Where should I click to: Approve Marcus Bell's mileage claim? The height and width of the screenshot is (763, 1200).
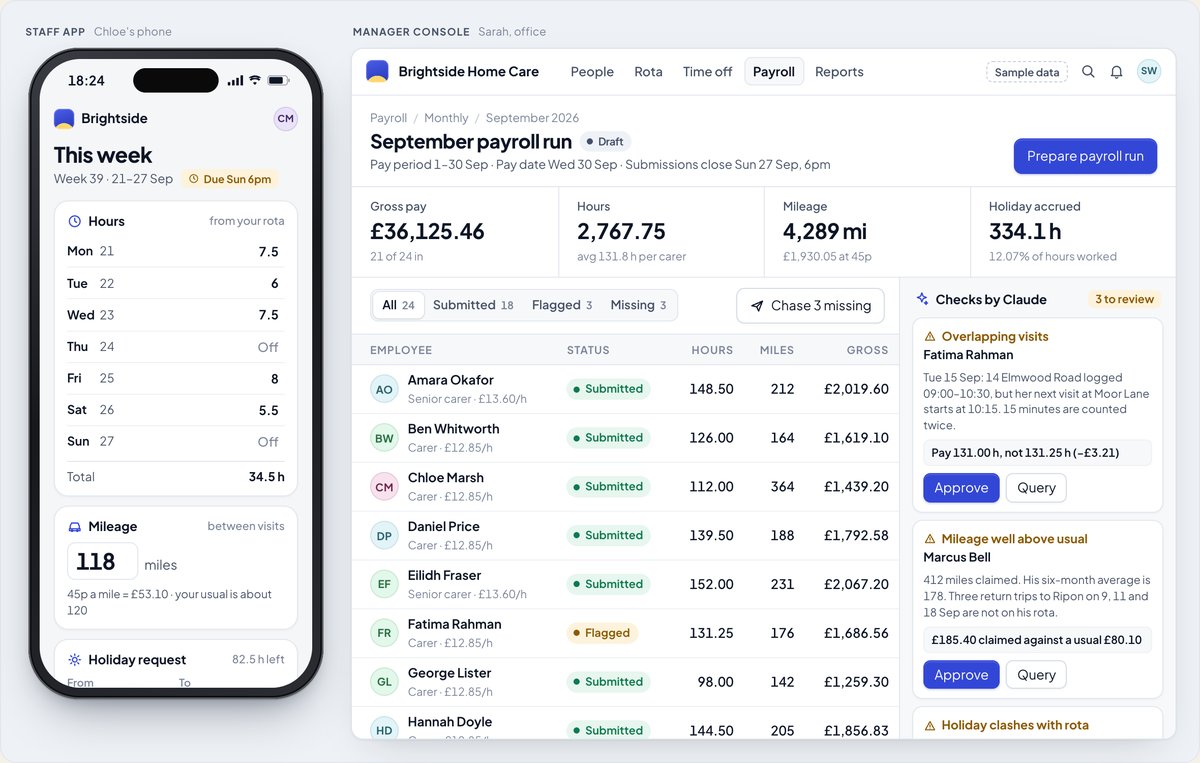(x=961, y=675)
